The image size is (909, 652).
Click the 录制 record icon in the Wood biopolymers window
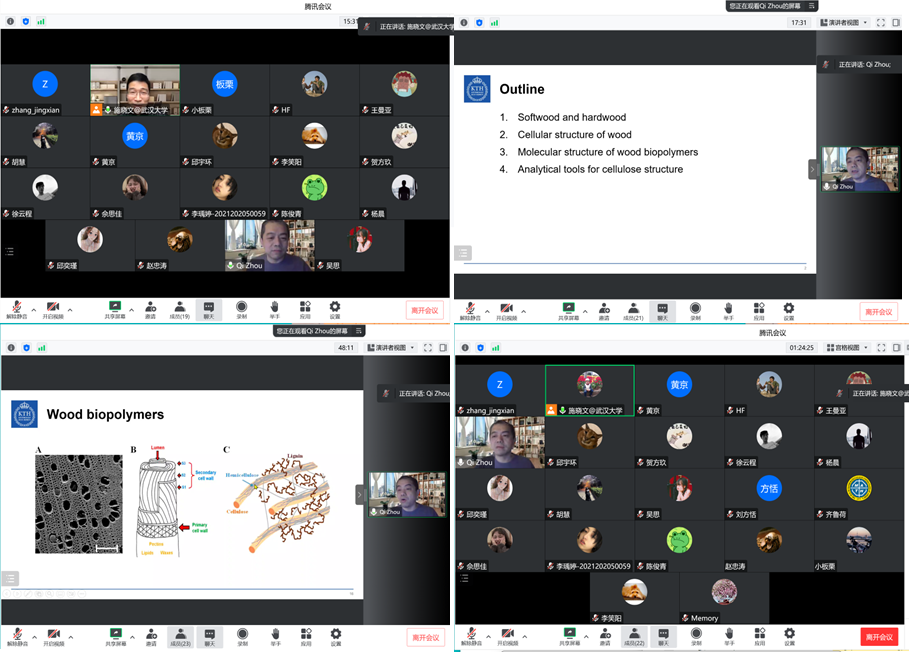[241, 636]
